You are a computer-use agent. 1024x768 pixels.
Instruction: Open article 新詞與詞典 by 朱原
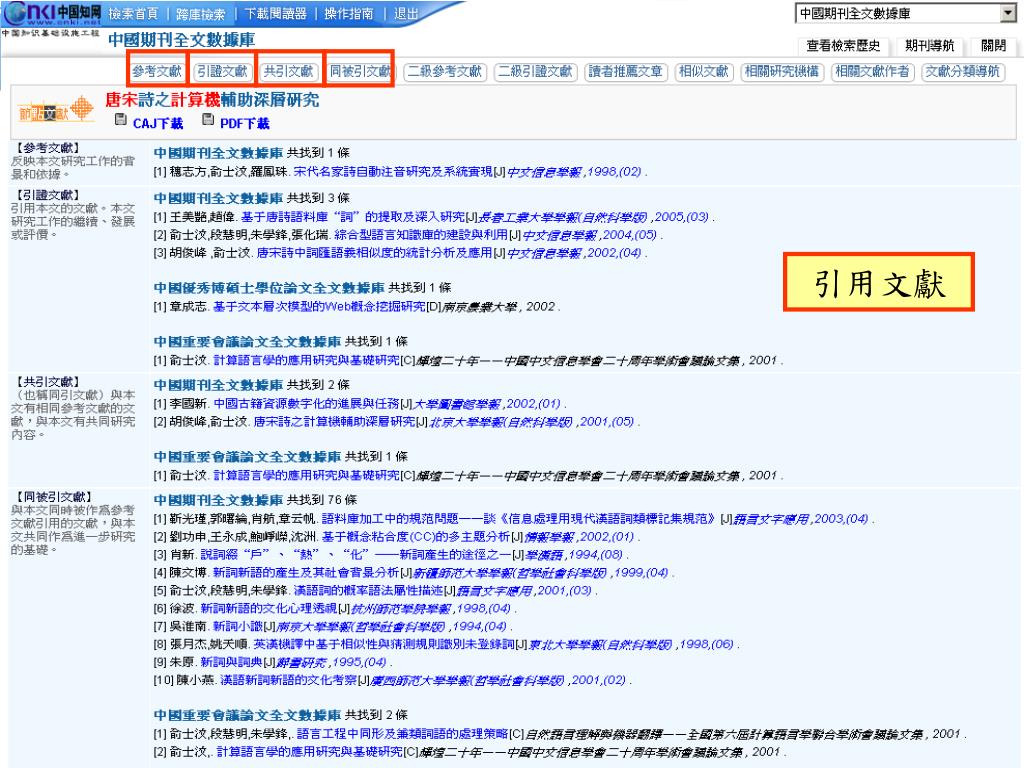click(231, 662)
